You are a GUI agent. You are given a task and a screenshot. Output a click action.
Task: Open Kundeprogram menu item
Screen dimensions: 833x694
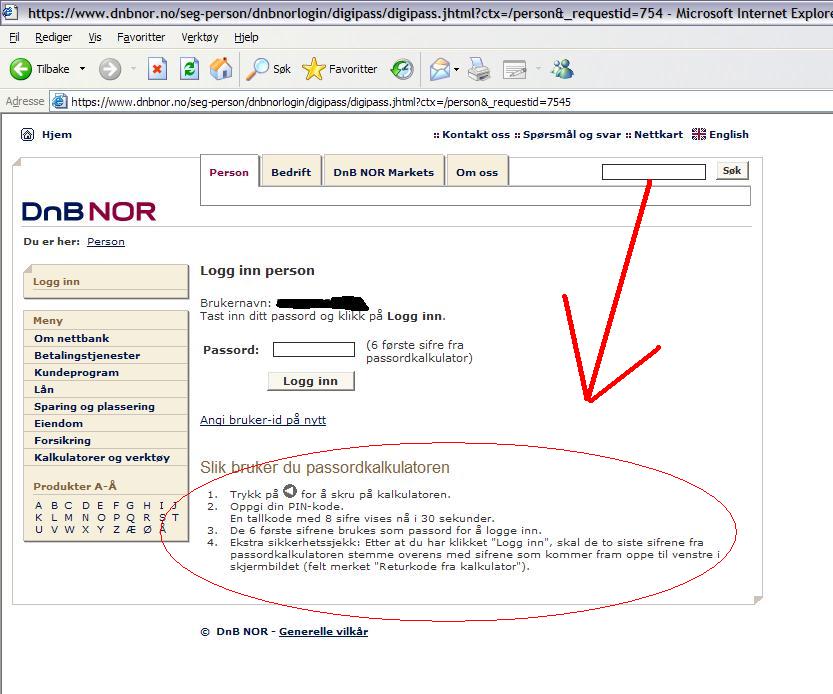(x=76, y=372)
